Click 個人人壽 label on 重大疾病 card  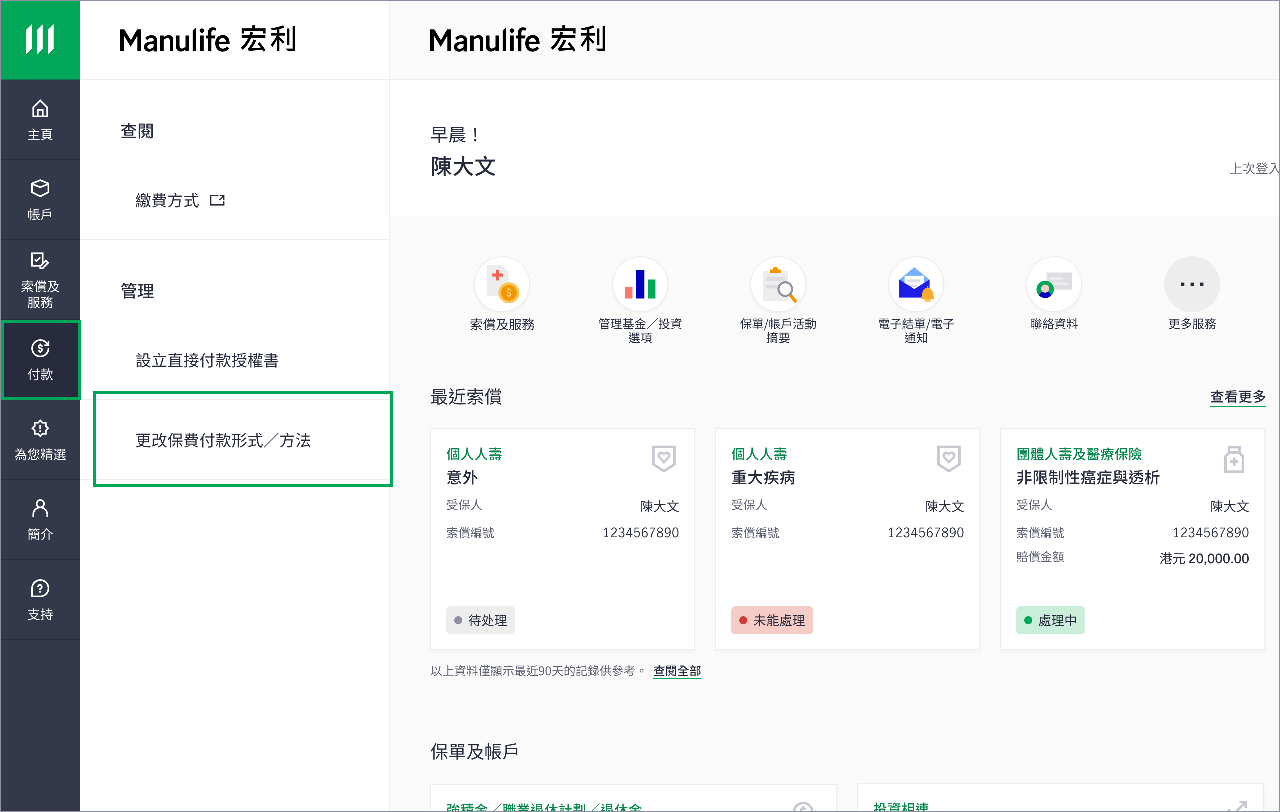pyautogui.click(x=759, y=454)
